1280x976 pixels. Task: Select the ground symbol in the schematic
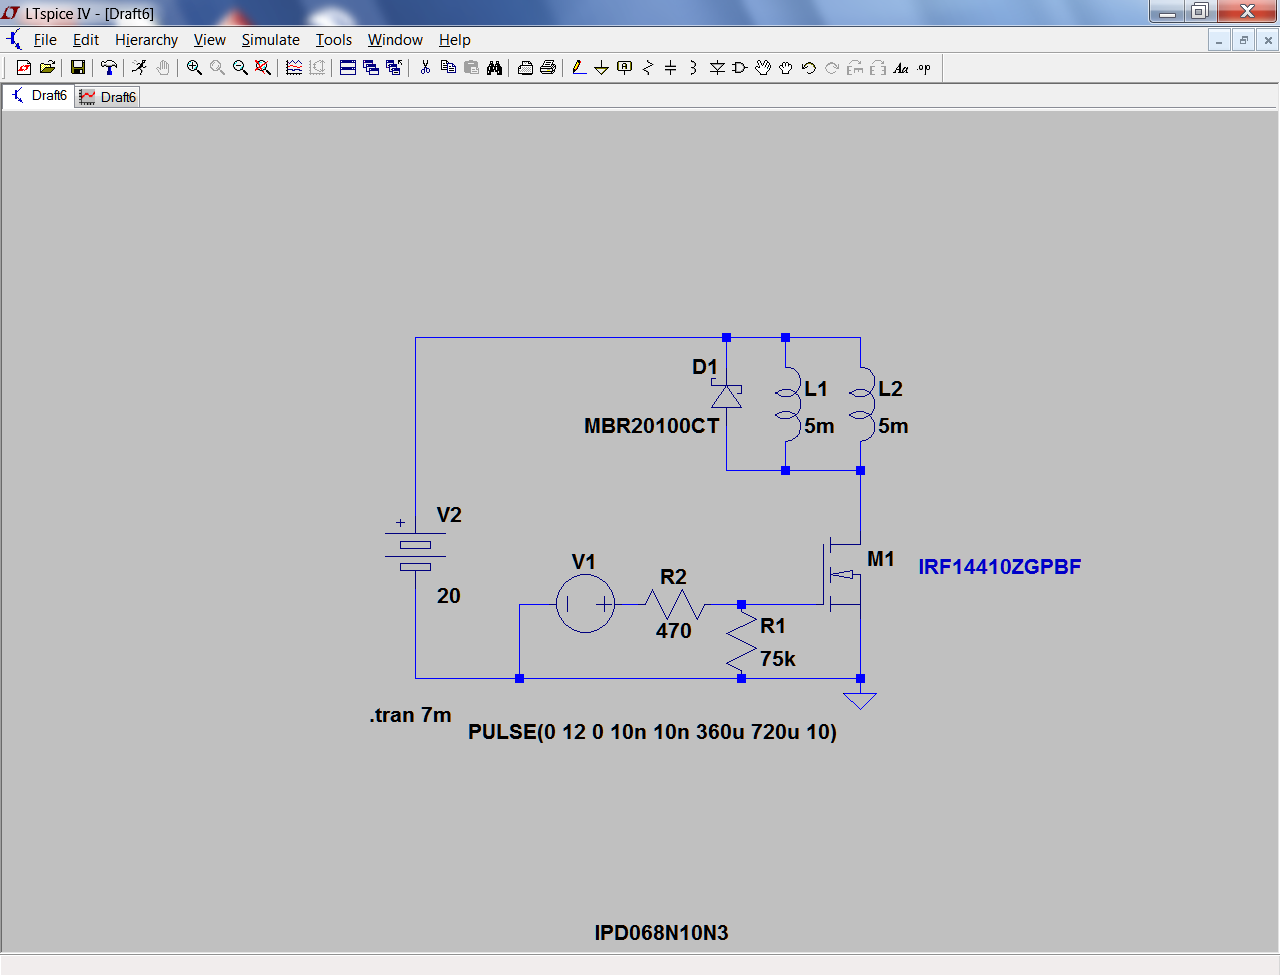pos(860,700)
